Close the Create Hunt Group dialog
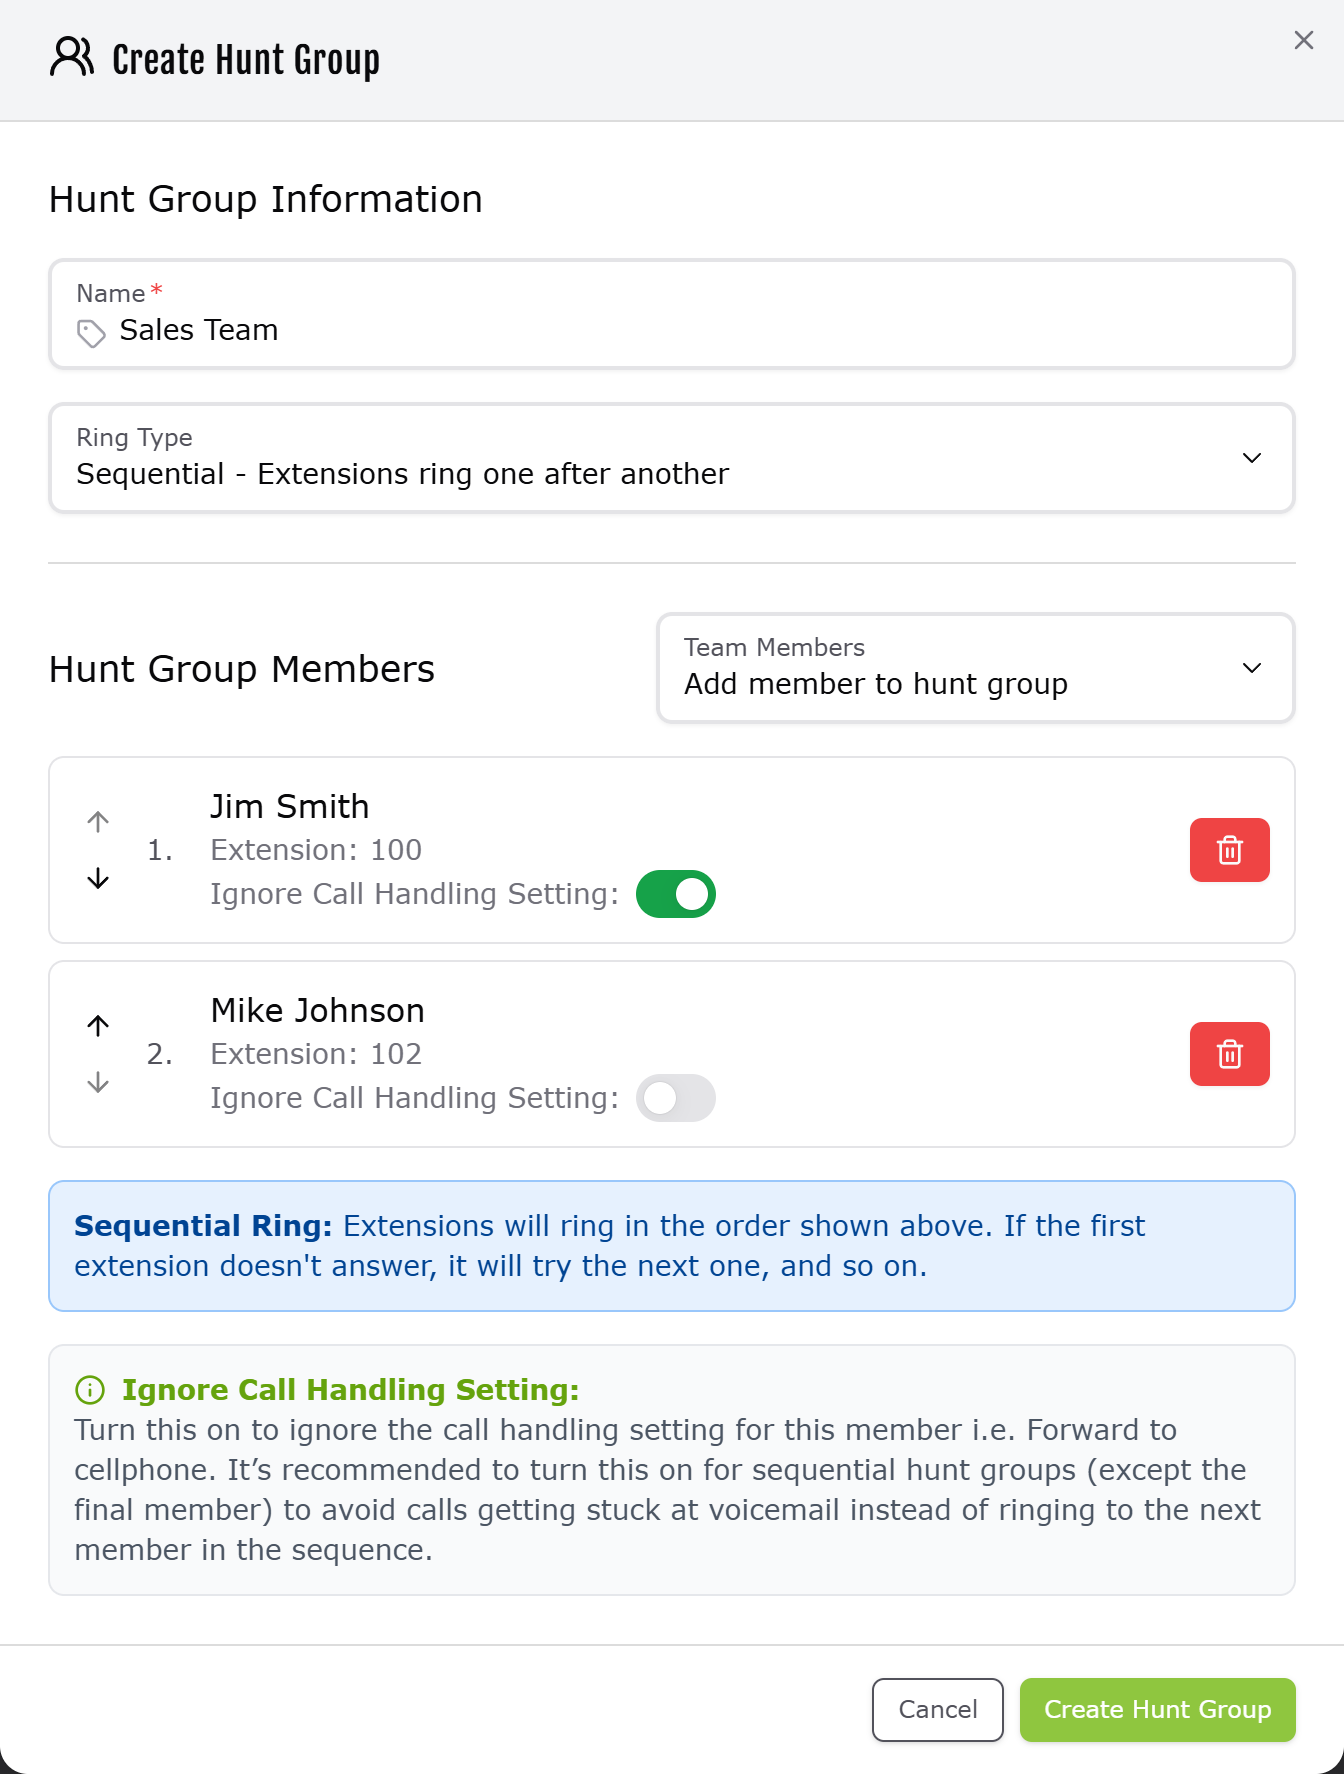 point(1303,40)
